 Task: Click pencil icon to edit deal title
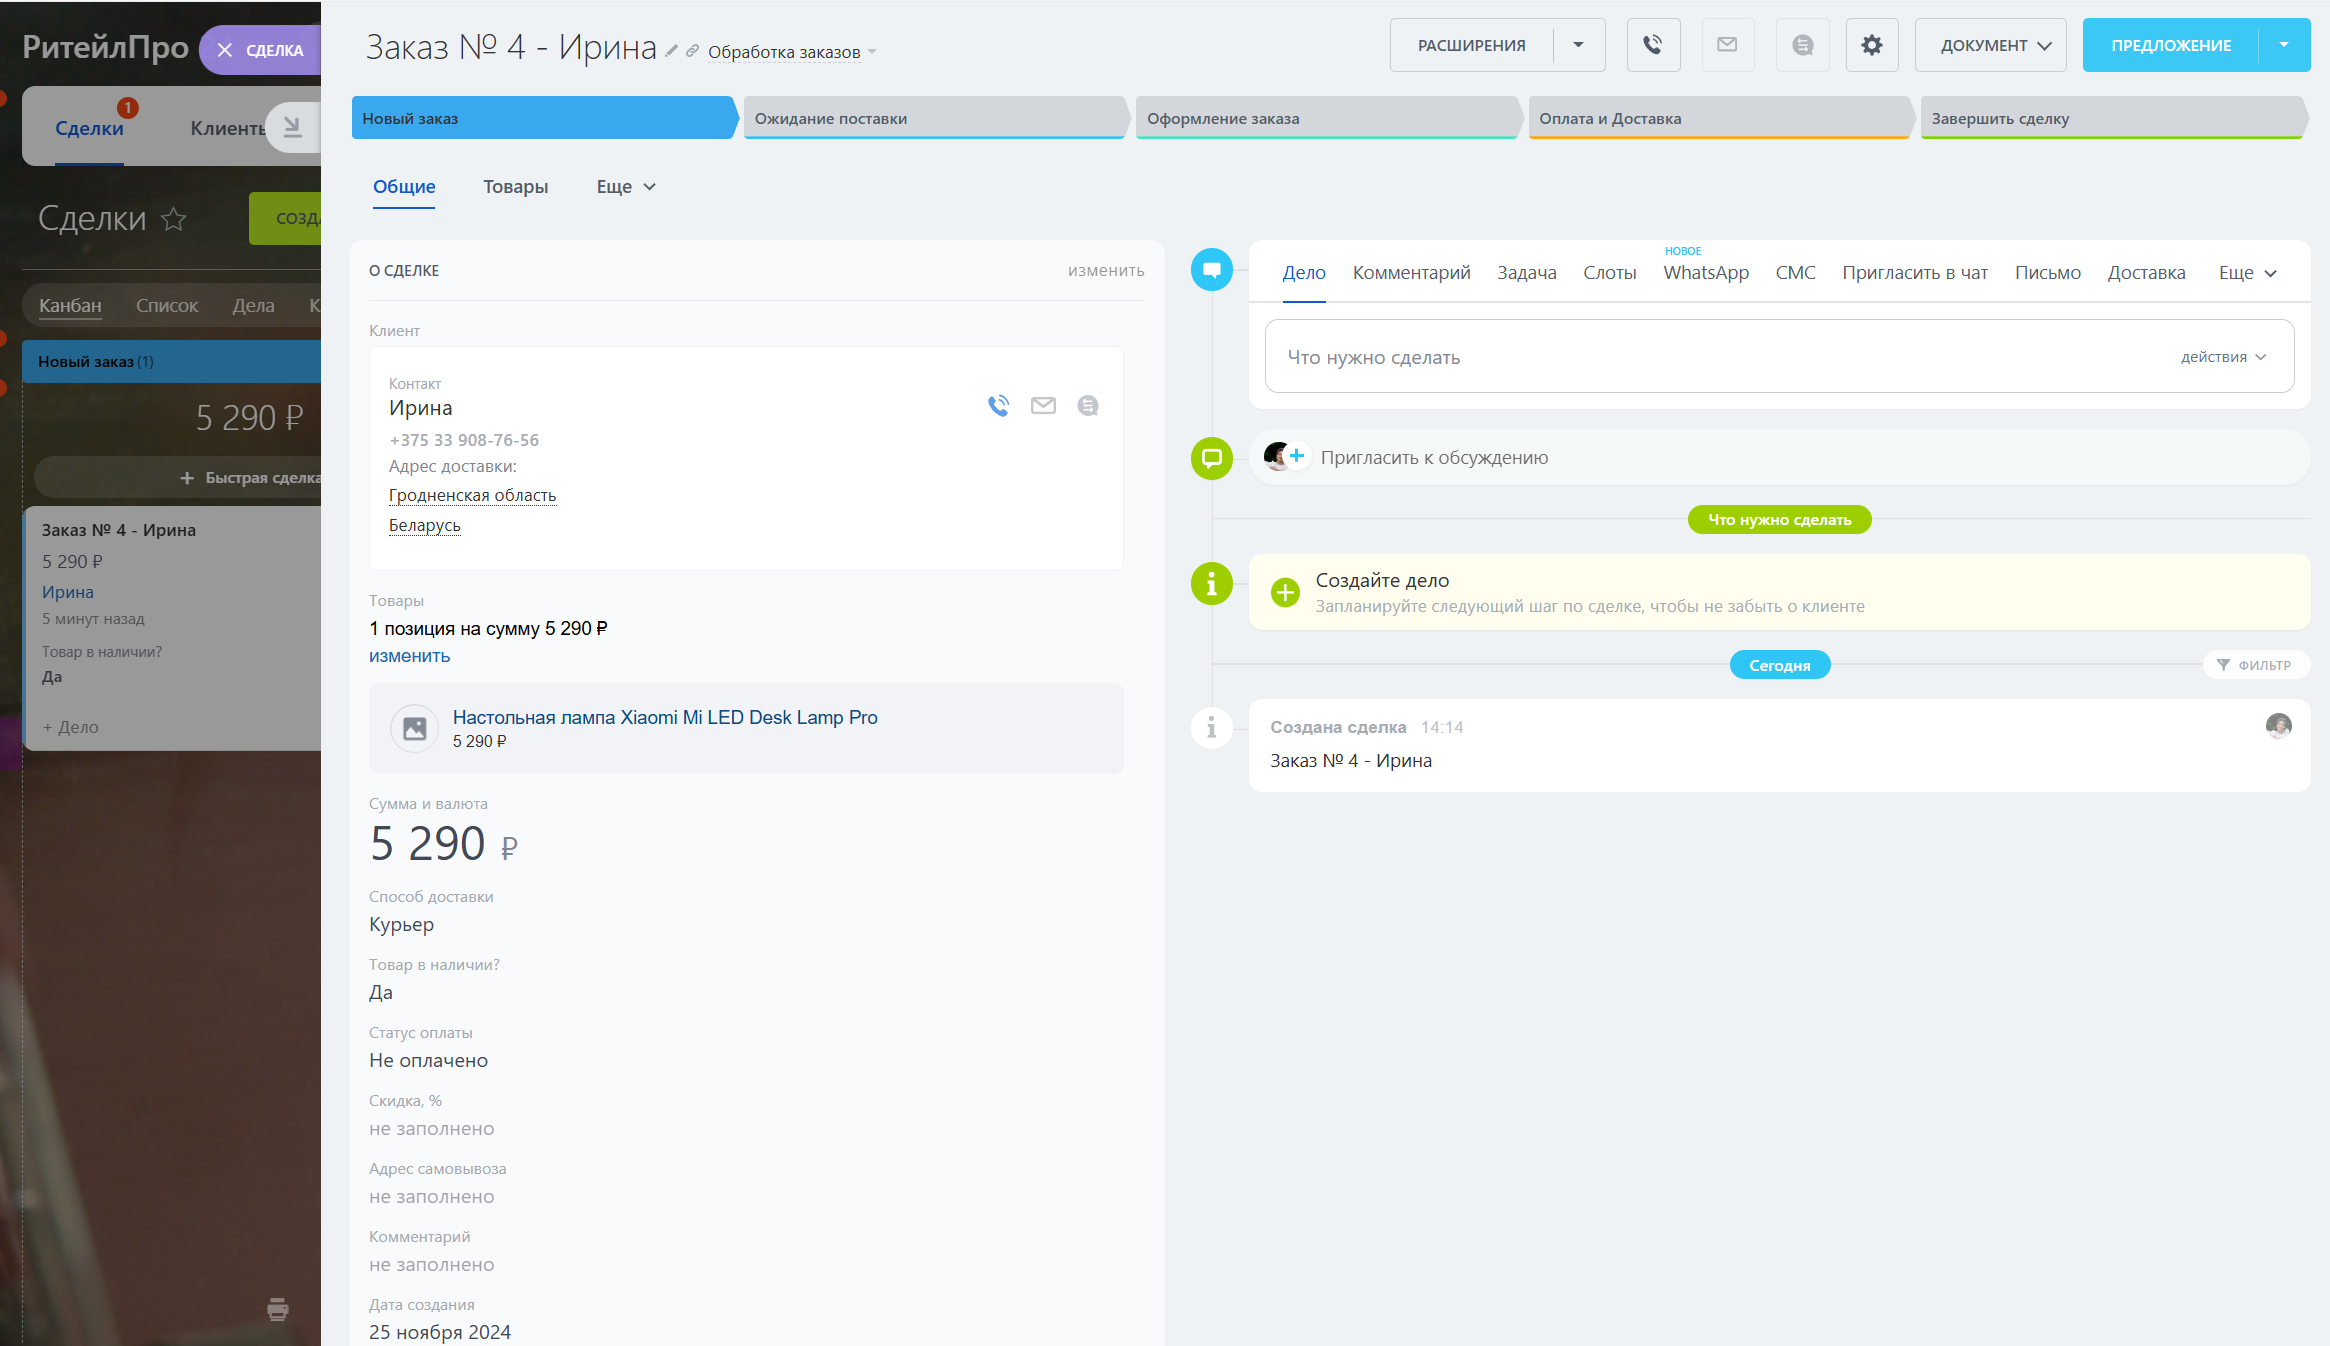click(672, 51)
